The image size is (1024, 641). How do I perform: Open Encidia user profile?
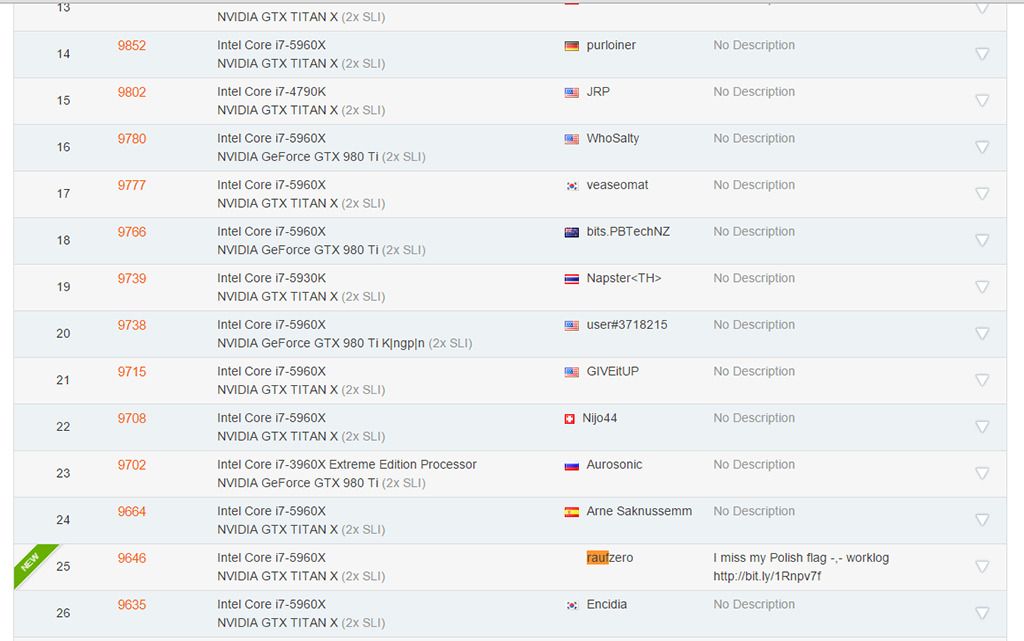607,604
